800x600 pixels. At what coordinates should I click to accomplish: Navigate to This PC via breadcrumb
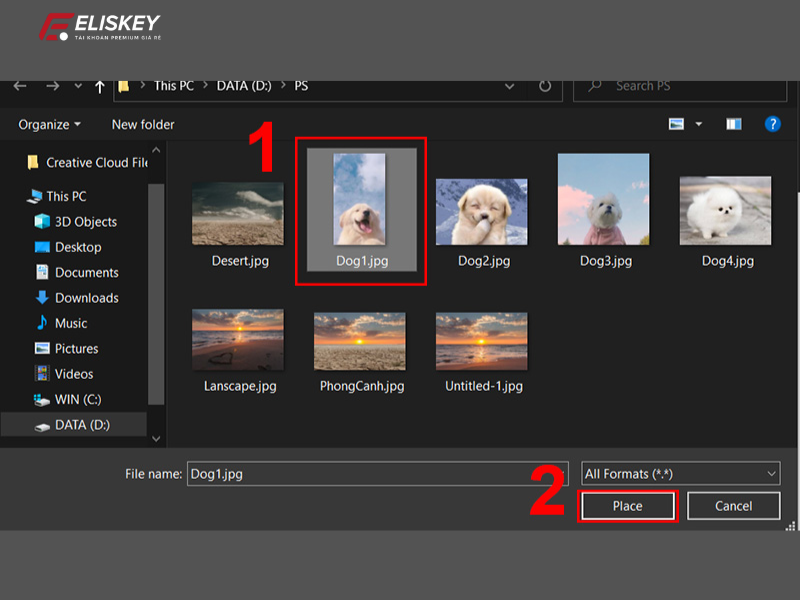[x=174, y=86]
